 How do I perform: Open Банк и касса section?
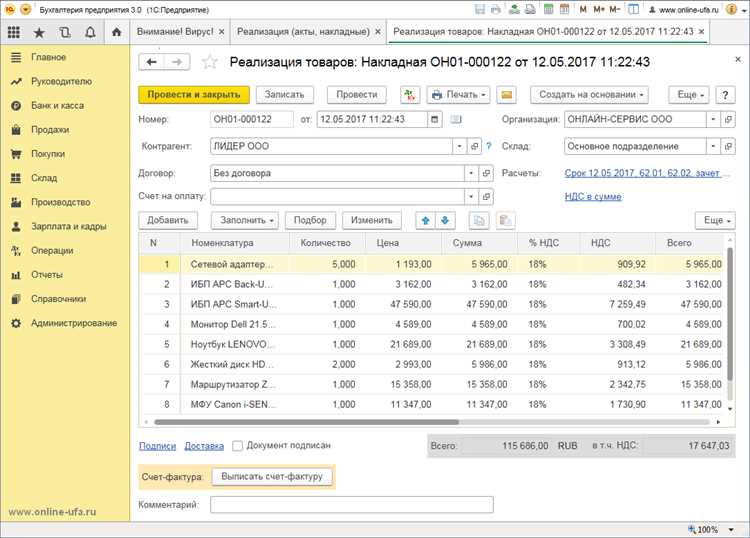57,105
